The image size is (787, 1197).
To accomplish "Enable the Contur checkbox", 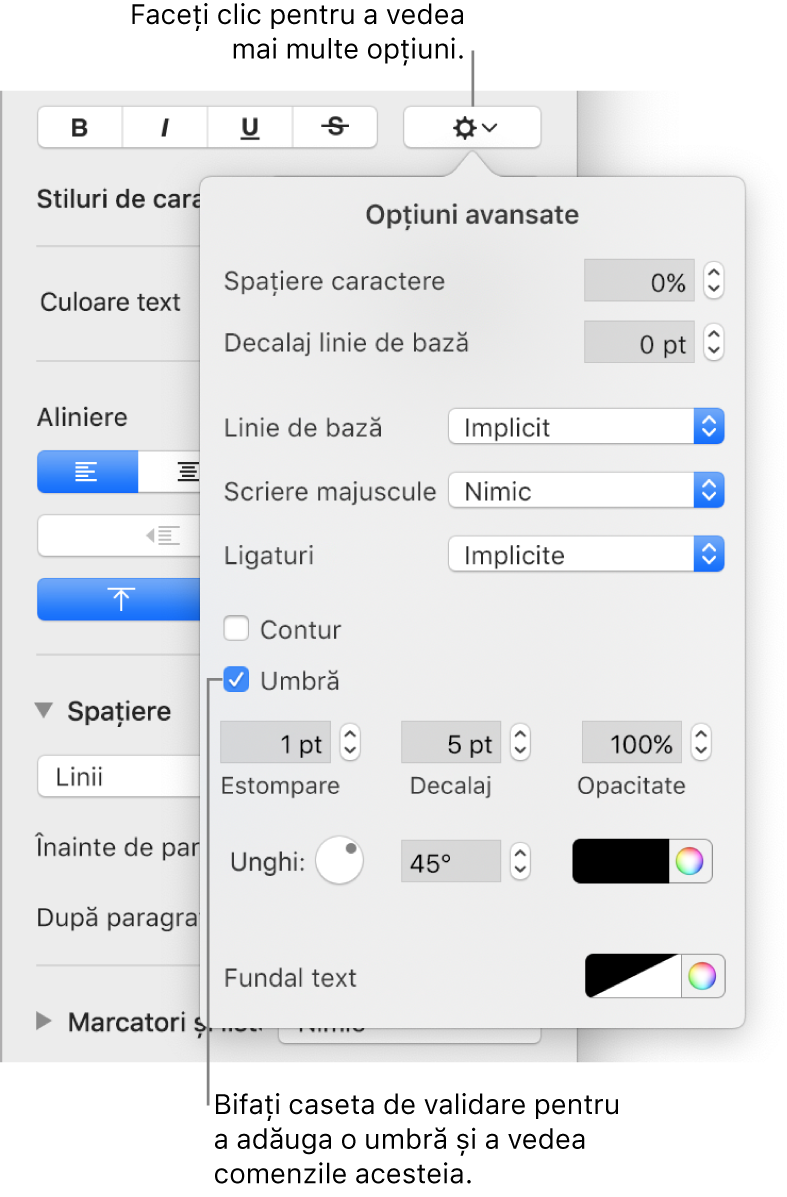I will (x=237, y=630).
